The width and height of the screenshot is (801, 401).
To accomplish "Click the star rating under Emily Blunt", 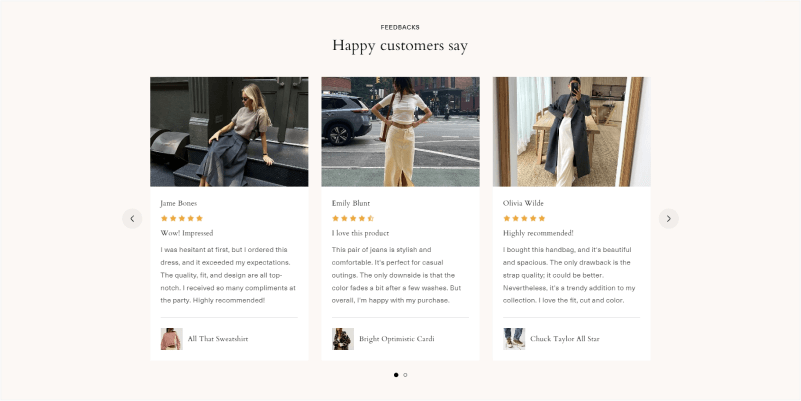I will [x=353, y=218].
